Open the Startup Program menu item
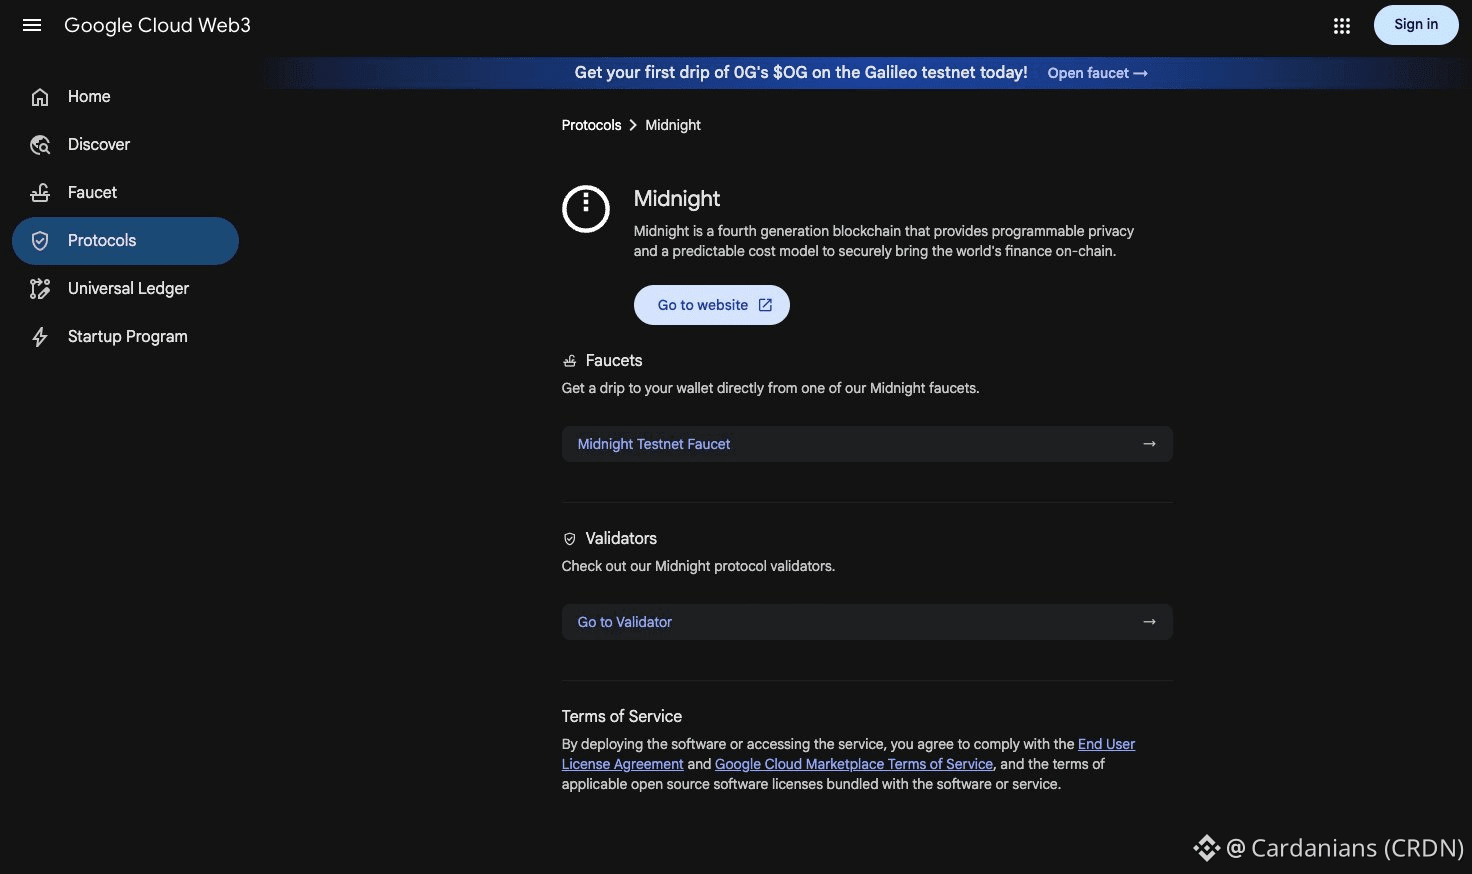 [125, 337]
